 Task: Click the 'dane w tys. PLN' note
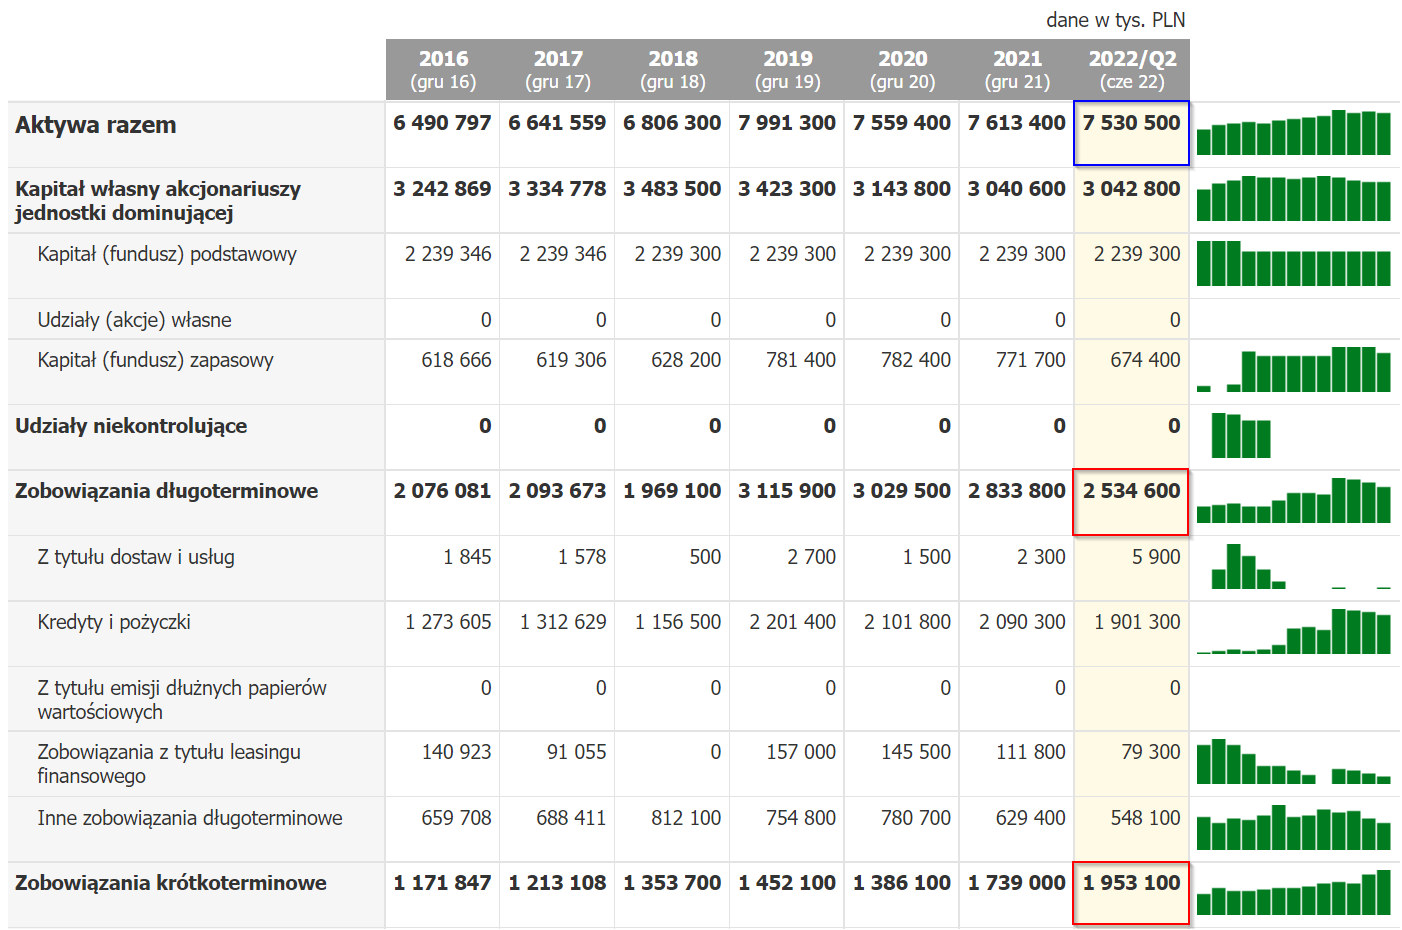(x=1116, y=20)
